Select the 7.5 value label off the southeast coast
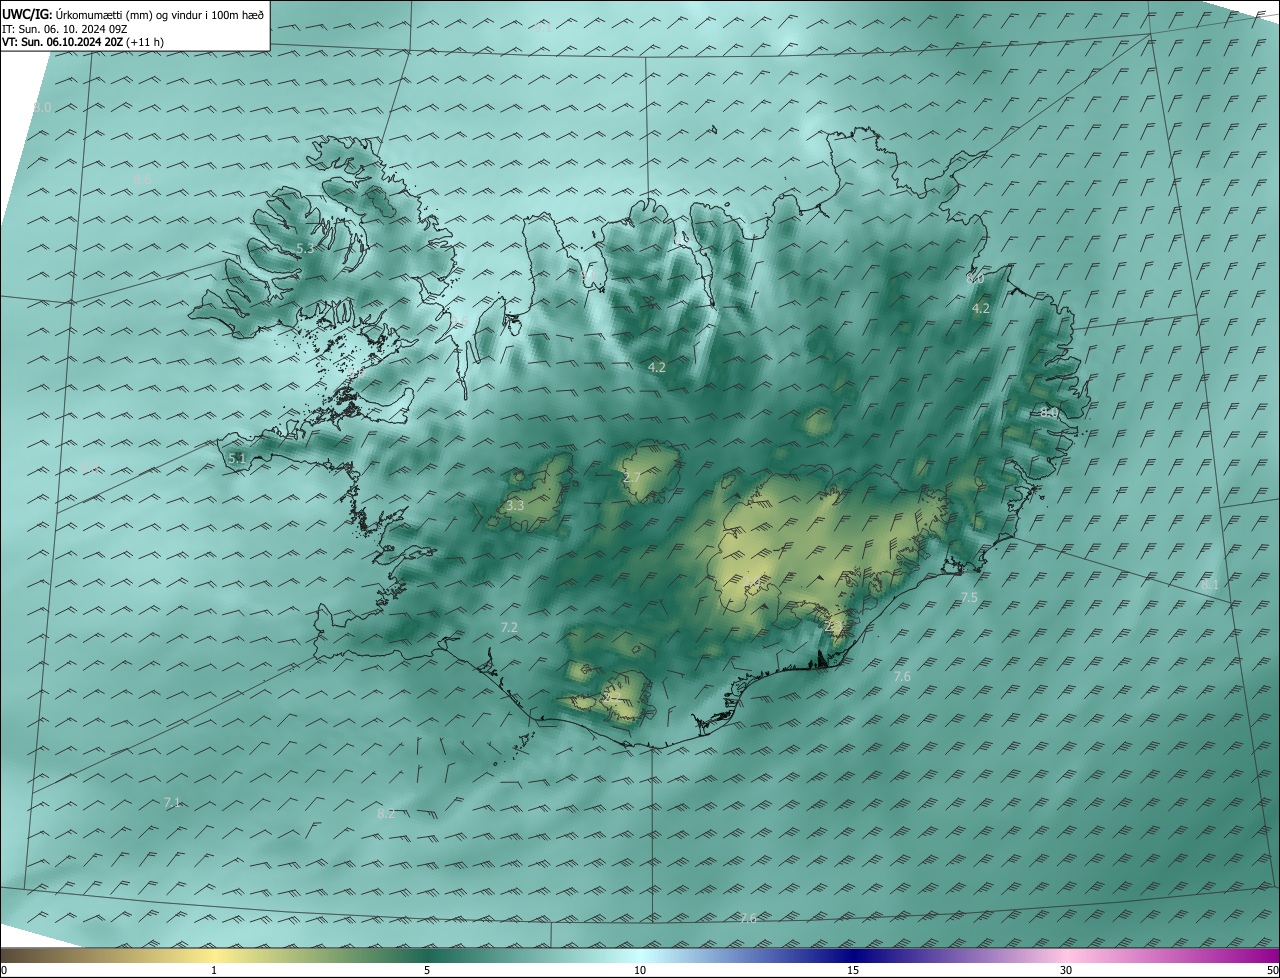 tap(969, 597)
